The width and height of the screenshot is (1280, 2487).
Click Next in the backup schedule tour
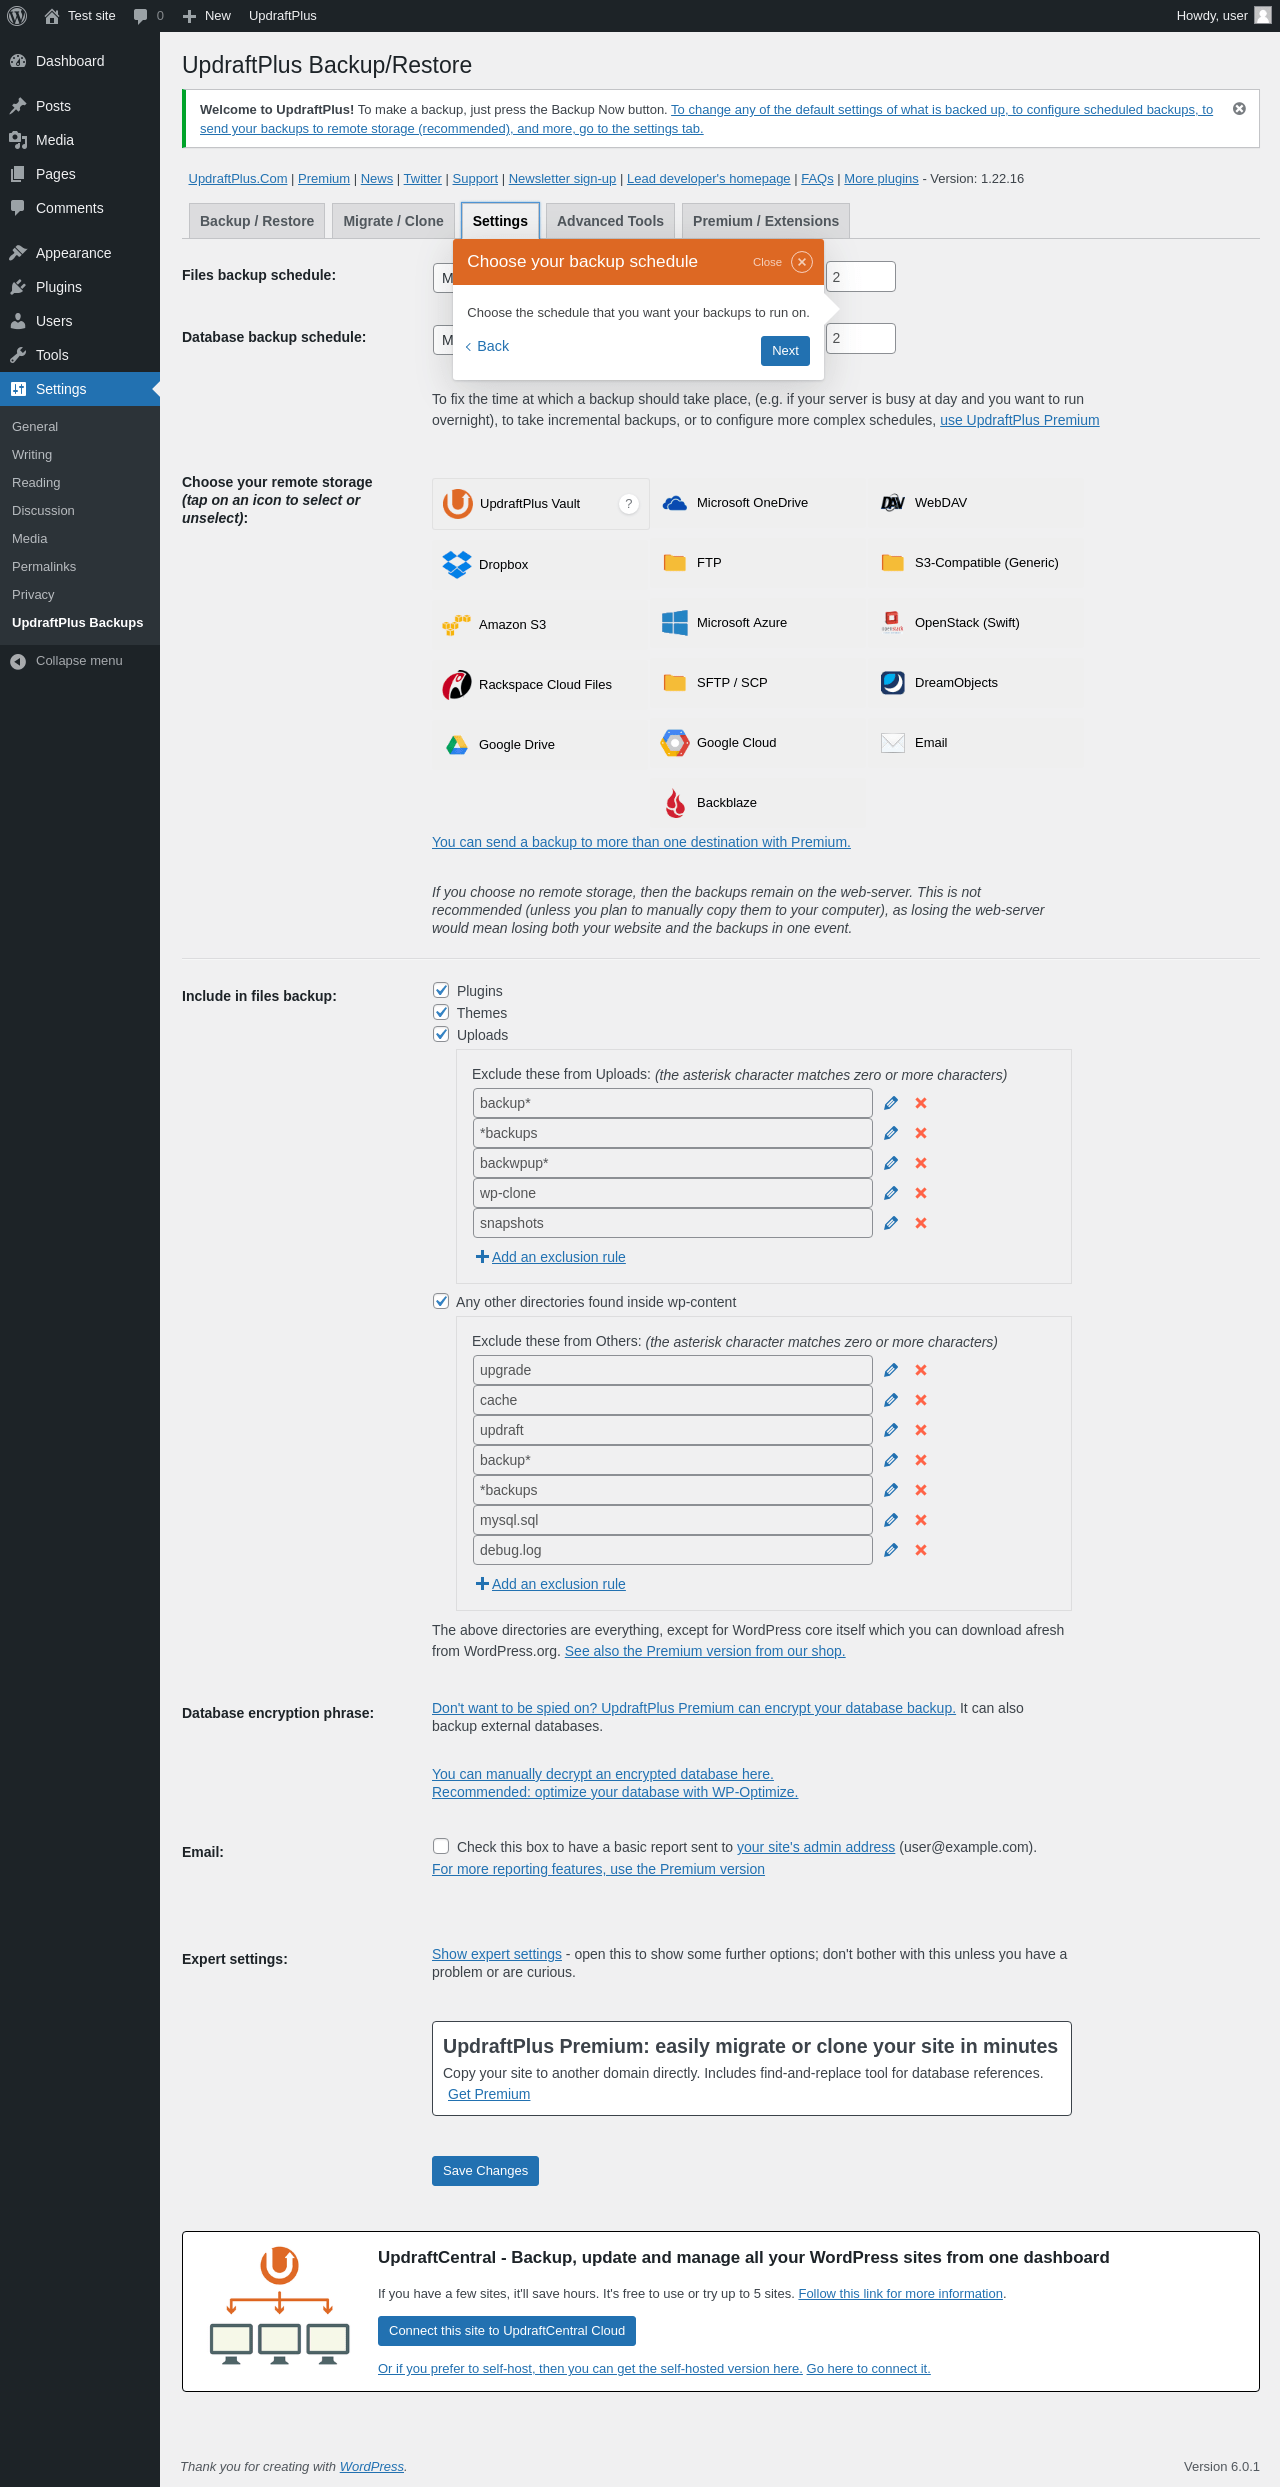(x=785, y=351)
